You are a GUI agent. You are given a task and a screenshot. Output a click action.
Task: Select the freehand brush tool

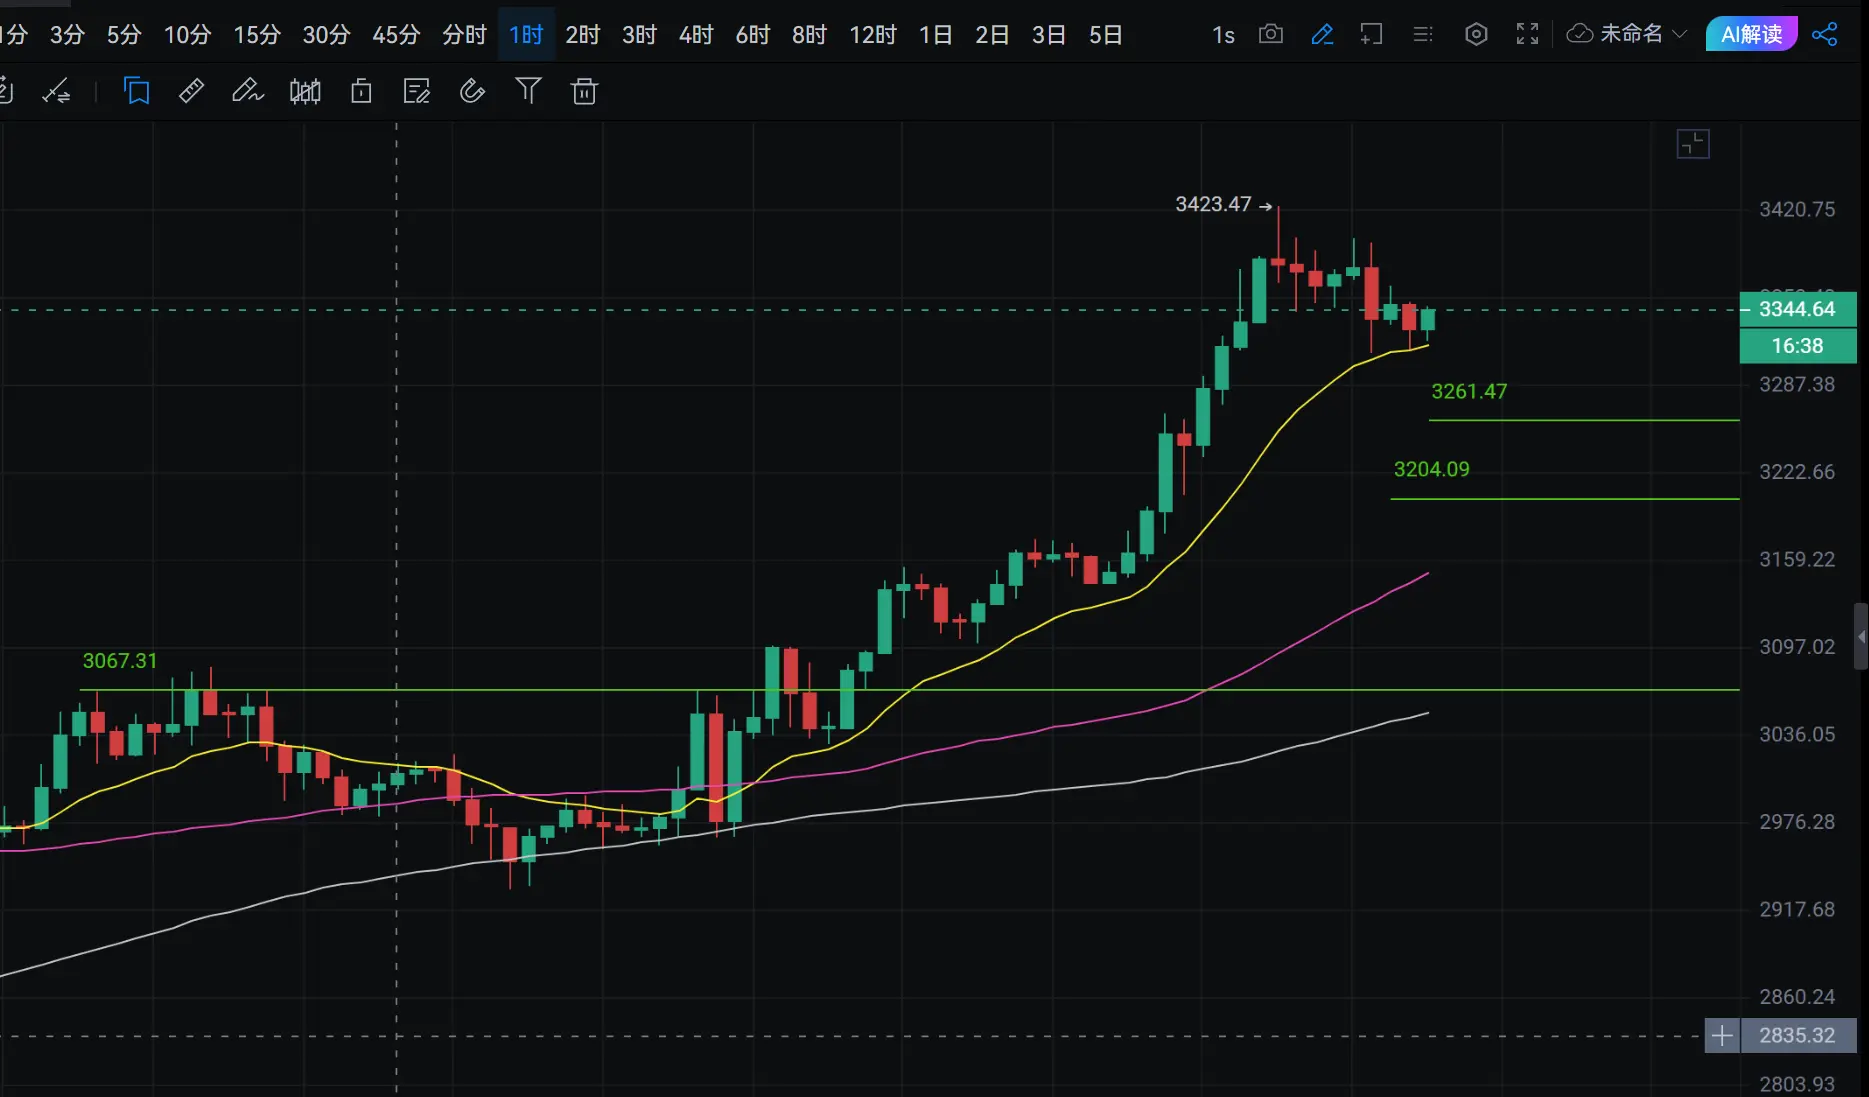247,92
